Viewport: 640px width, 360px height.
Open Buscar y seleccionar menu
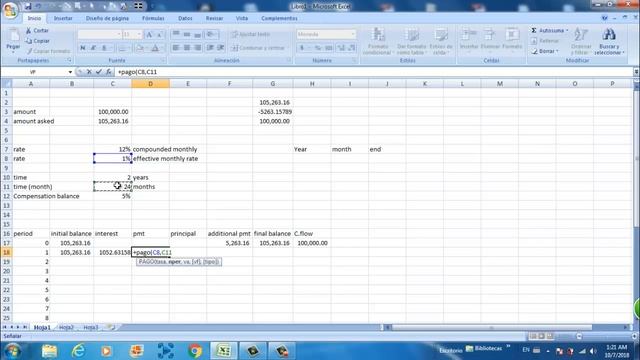coord(609,41)
